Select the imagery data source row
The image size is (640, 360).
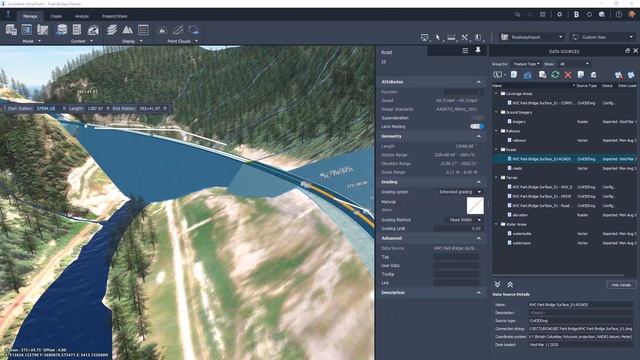[564, 122]
